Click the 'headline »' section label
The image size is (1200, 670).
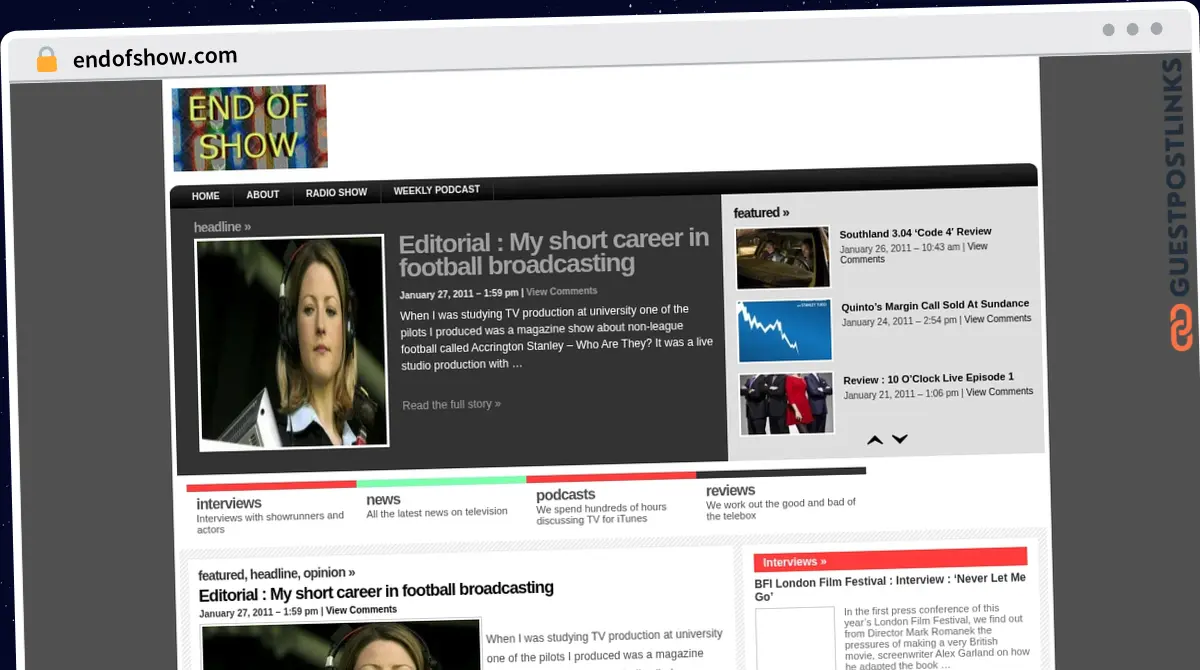(x=222, y=227)
